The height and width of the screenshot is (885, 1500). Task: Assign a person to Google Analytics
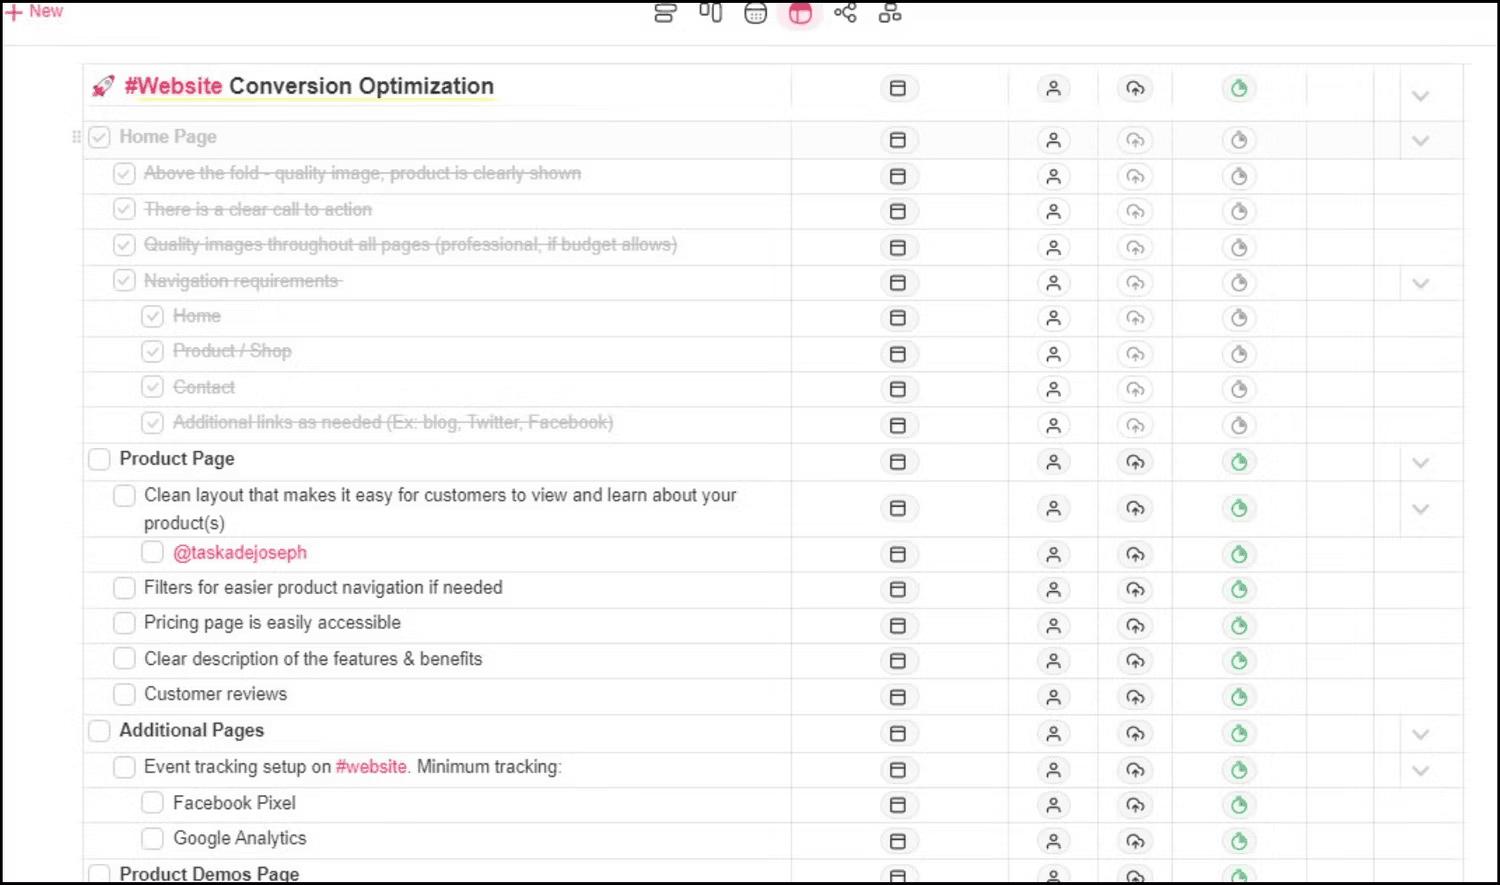pos(1053,841)
